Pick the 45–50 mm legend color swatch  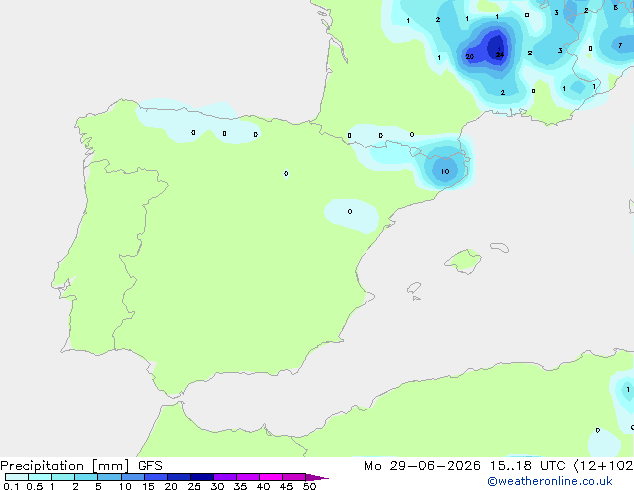294,477
